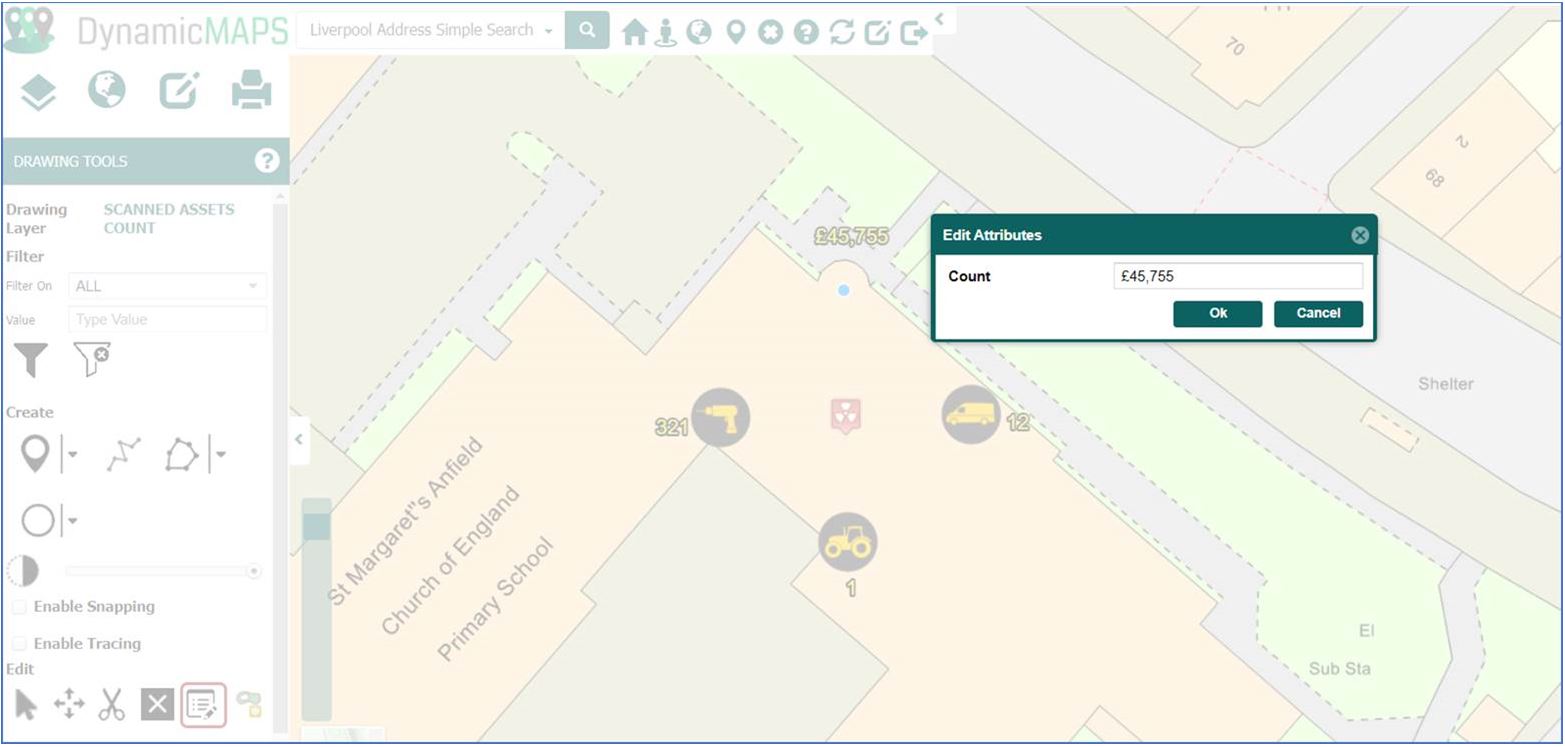The image size is (1565, 747).
Task: Click the van asset marker labelled 12
Action: pos(971,414)
